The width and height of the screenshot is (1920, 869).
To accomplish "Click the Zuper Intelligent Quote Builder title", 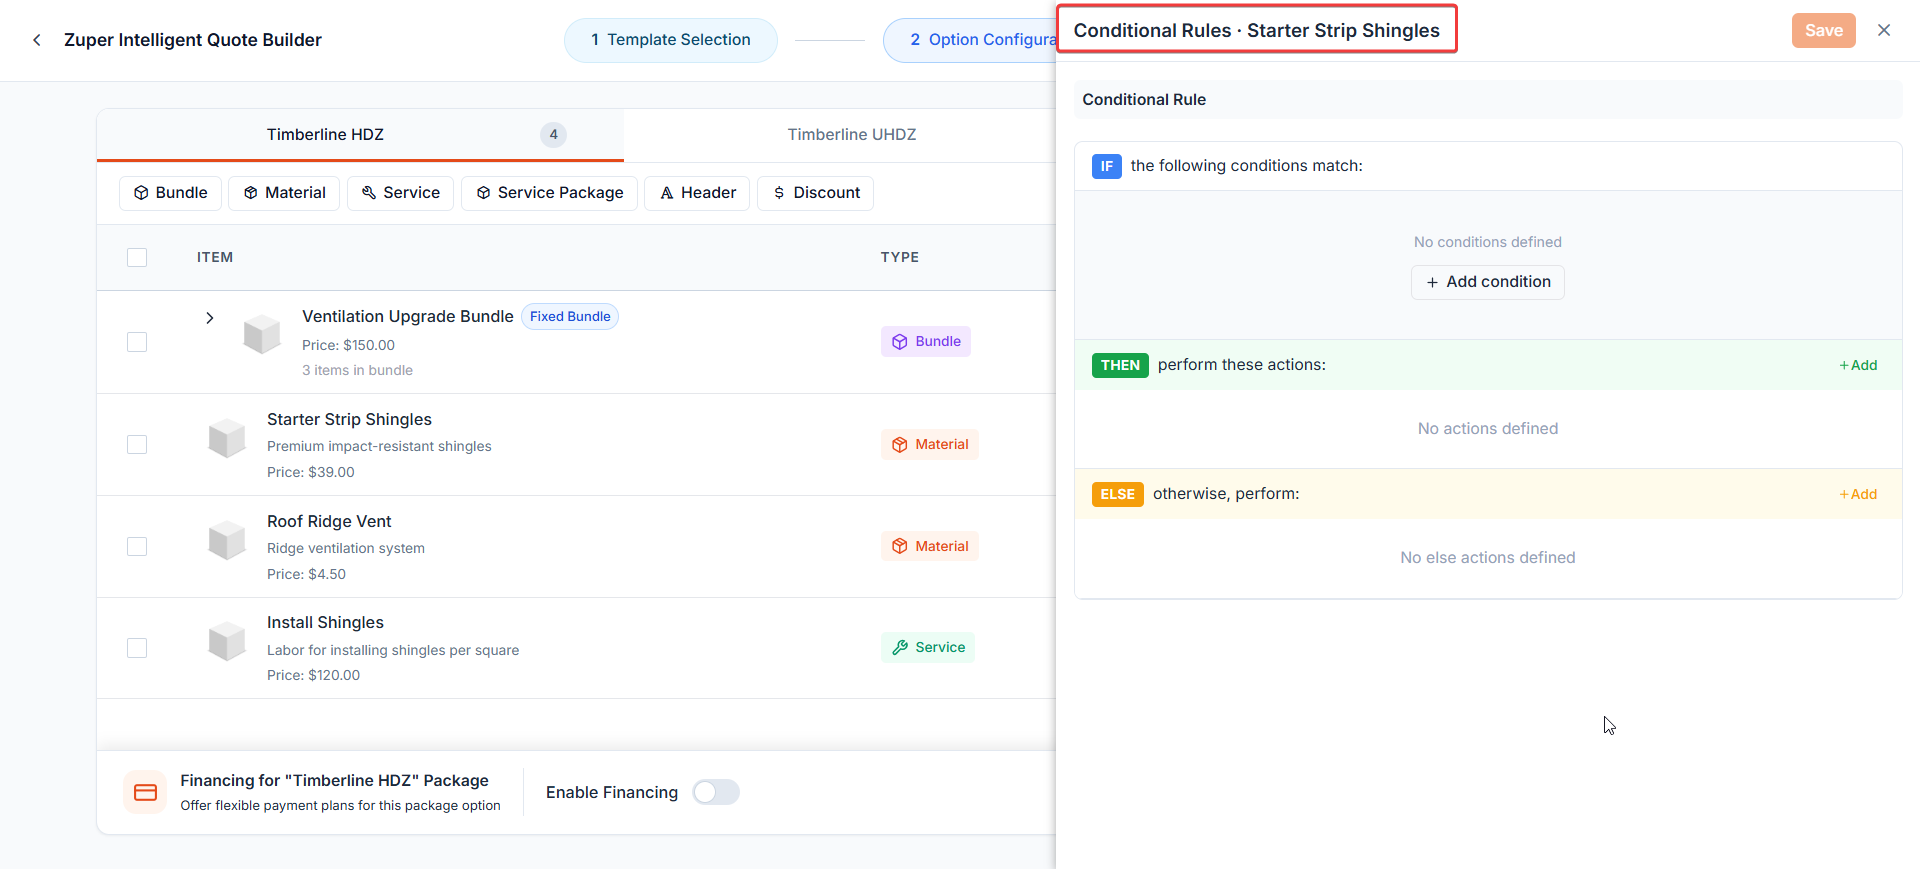I will [193, 40].
